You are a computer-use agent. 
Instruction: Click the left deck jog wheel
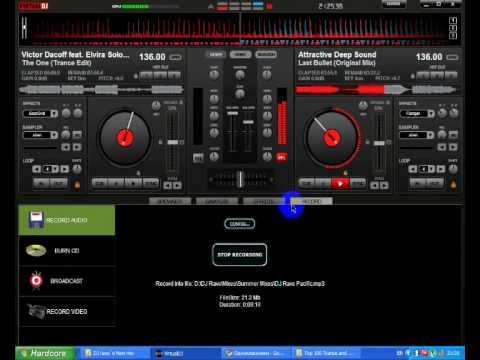click(x=125, y=138)
